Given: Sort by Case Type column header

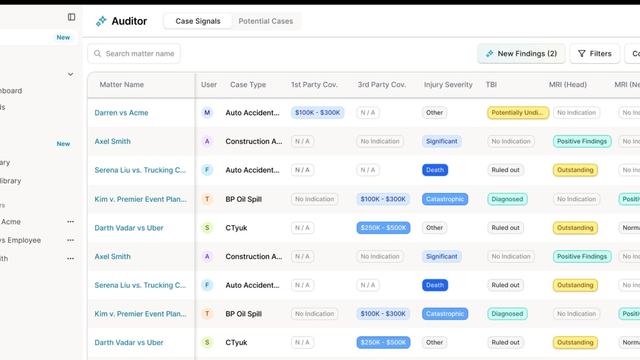Looking at the screenshot, I should [x=248, y=84].
